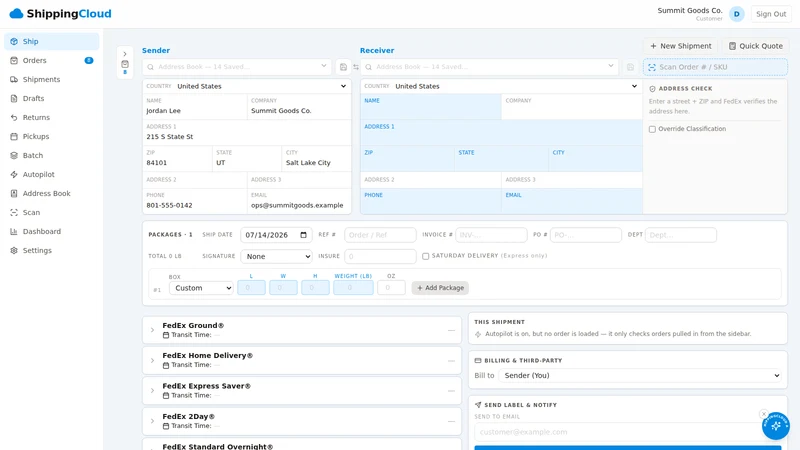Screen dimensions: 800x450
Task: Click the Returns arrow icon
Action: [x=14, y=117]
